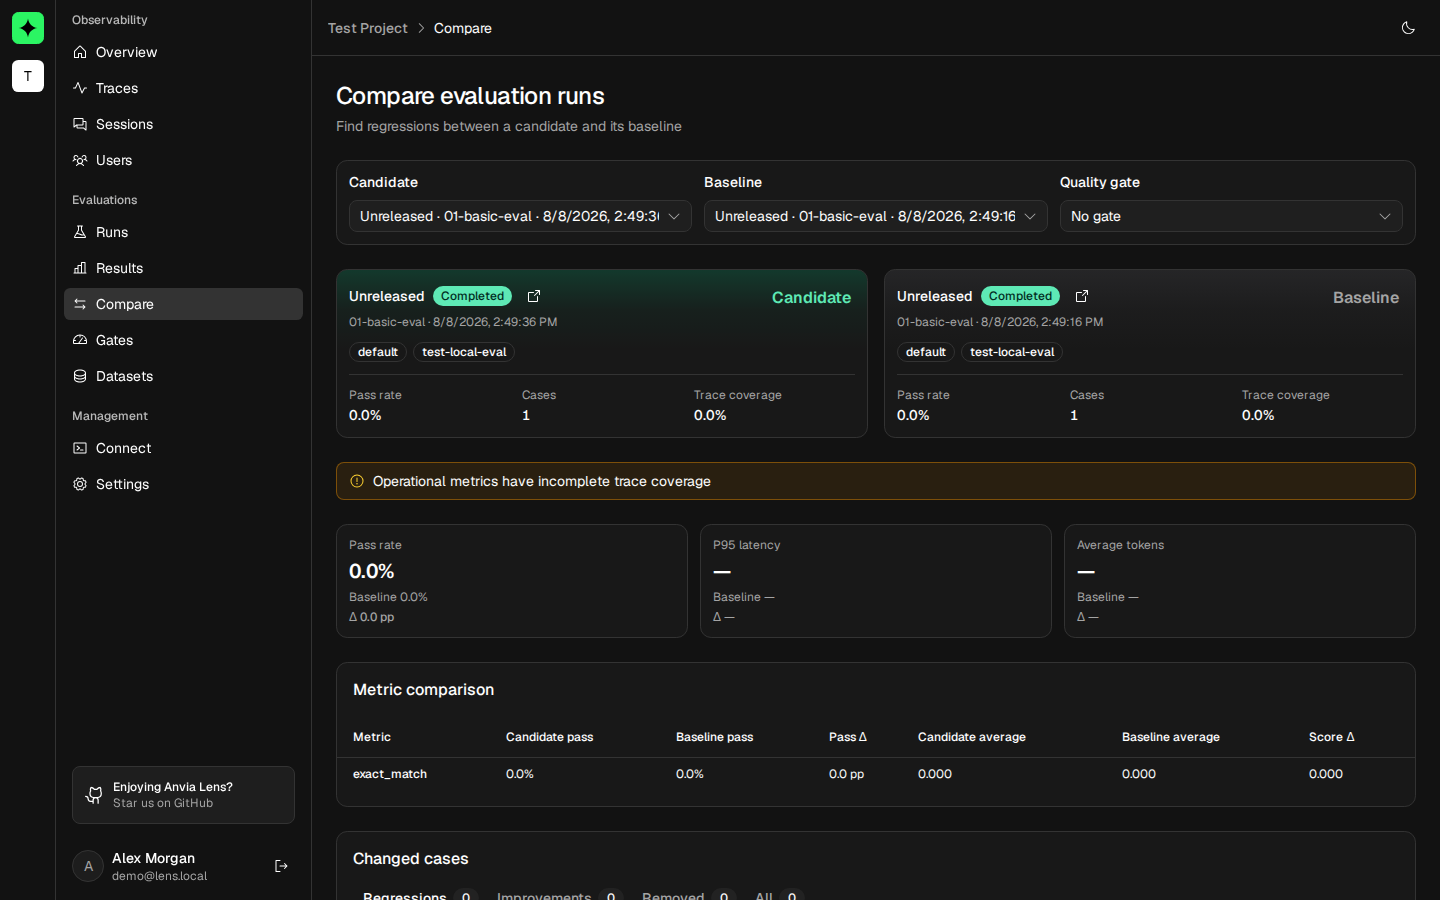Go to Results page
Viewport: 1440px width, 900px height.
(183, 268)
